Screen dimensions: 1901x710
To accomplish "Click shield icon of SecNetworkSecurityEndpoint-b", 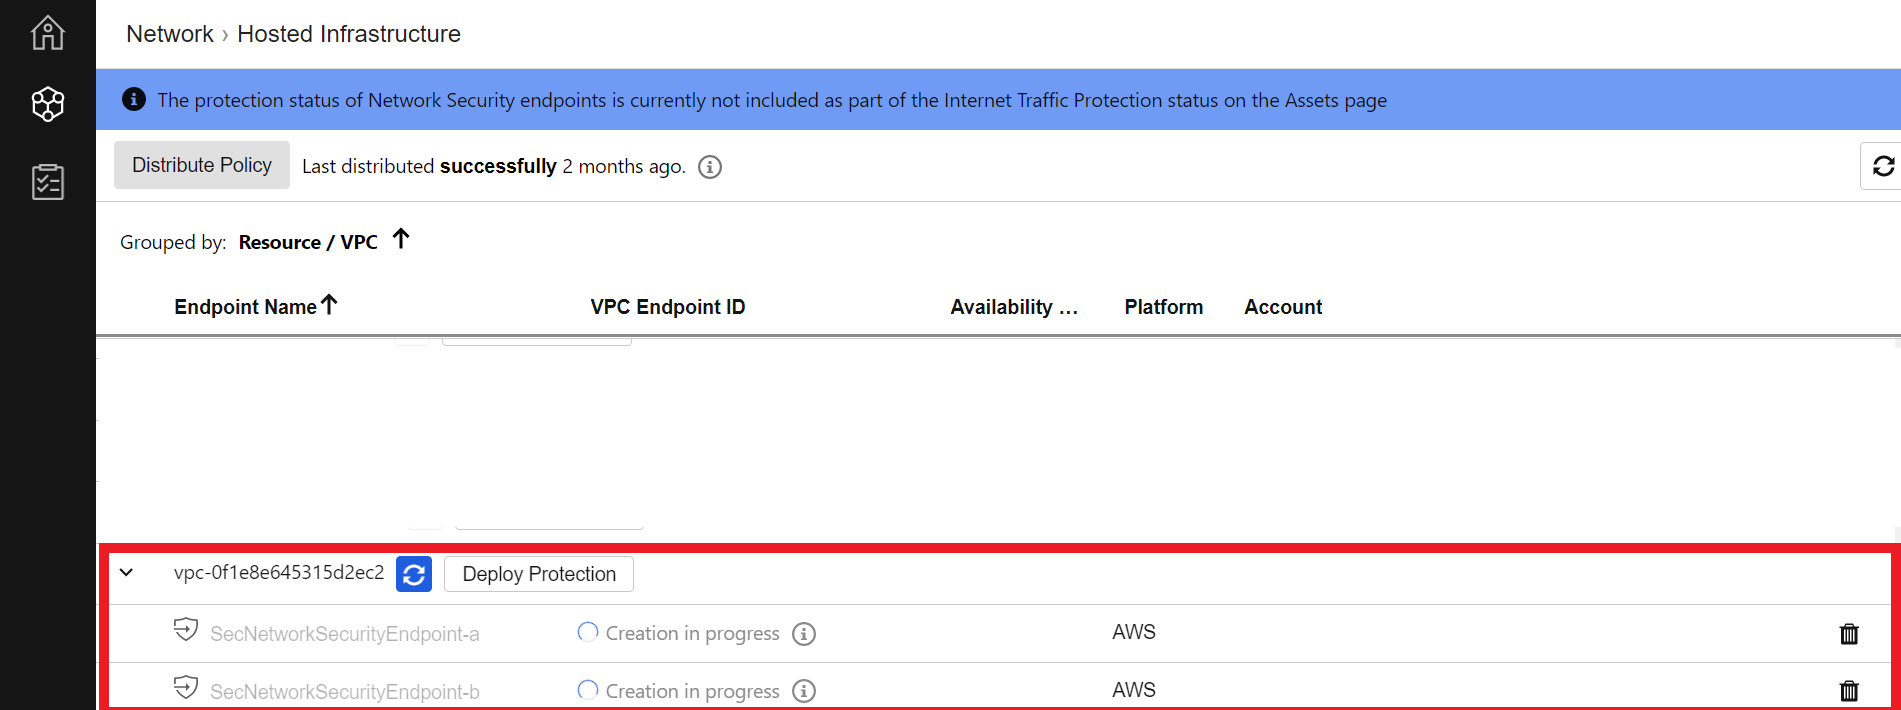I will (x=186, y=688).
